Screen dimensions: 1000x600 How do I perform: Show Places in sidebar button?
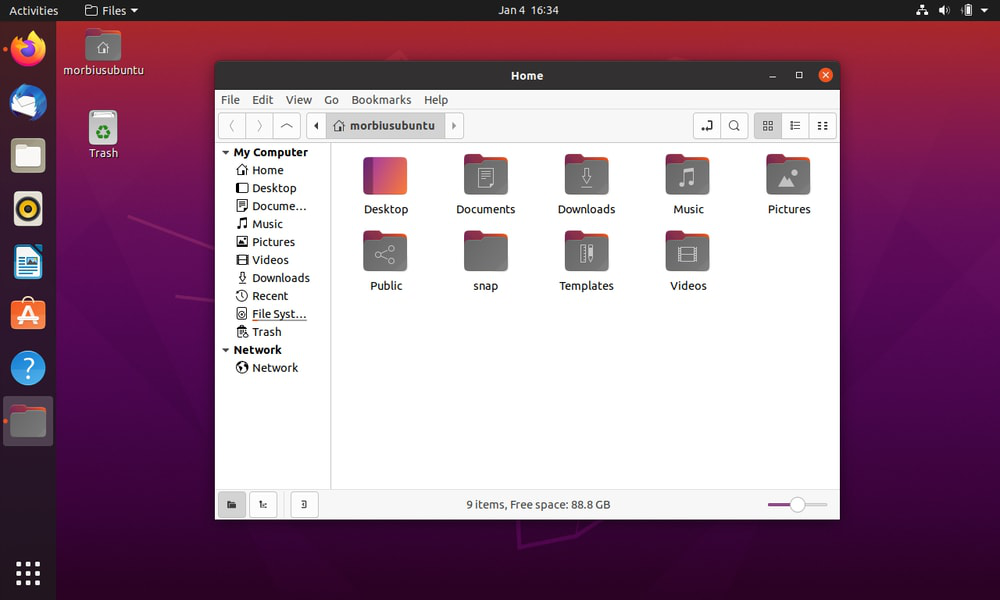[232, 504]
